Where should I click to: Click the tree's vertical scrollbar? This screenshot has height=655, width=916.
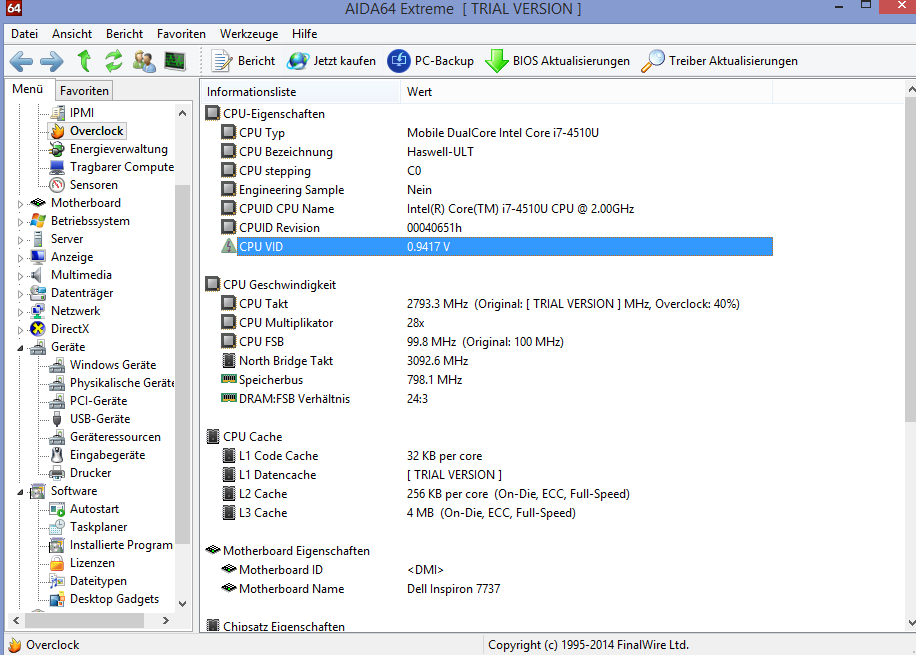(182, 365)
